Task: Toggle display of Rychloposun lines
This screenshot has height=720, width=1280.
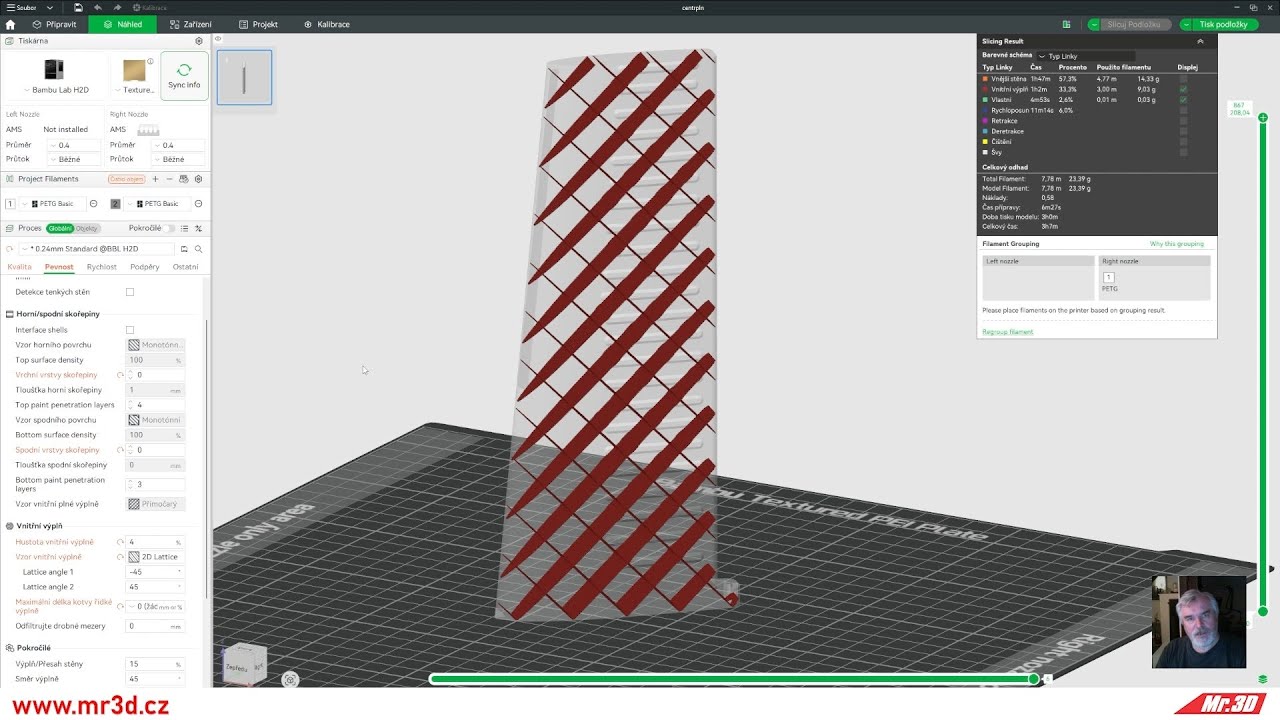Action: [x=1184, y=110]
